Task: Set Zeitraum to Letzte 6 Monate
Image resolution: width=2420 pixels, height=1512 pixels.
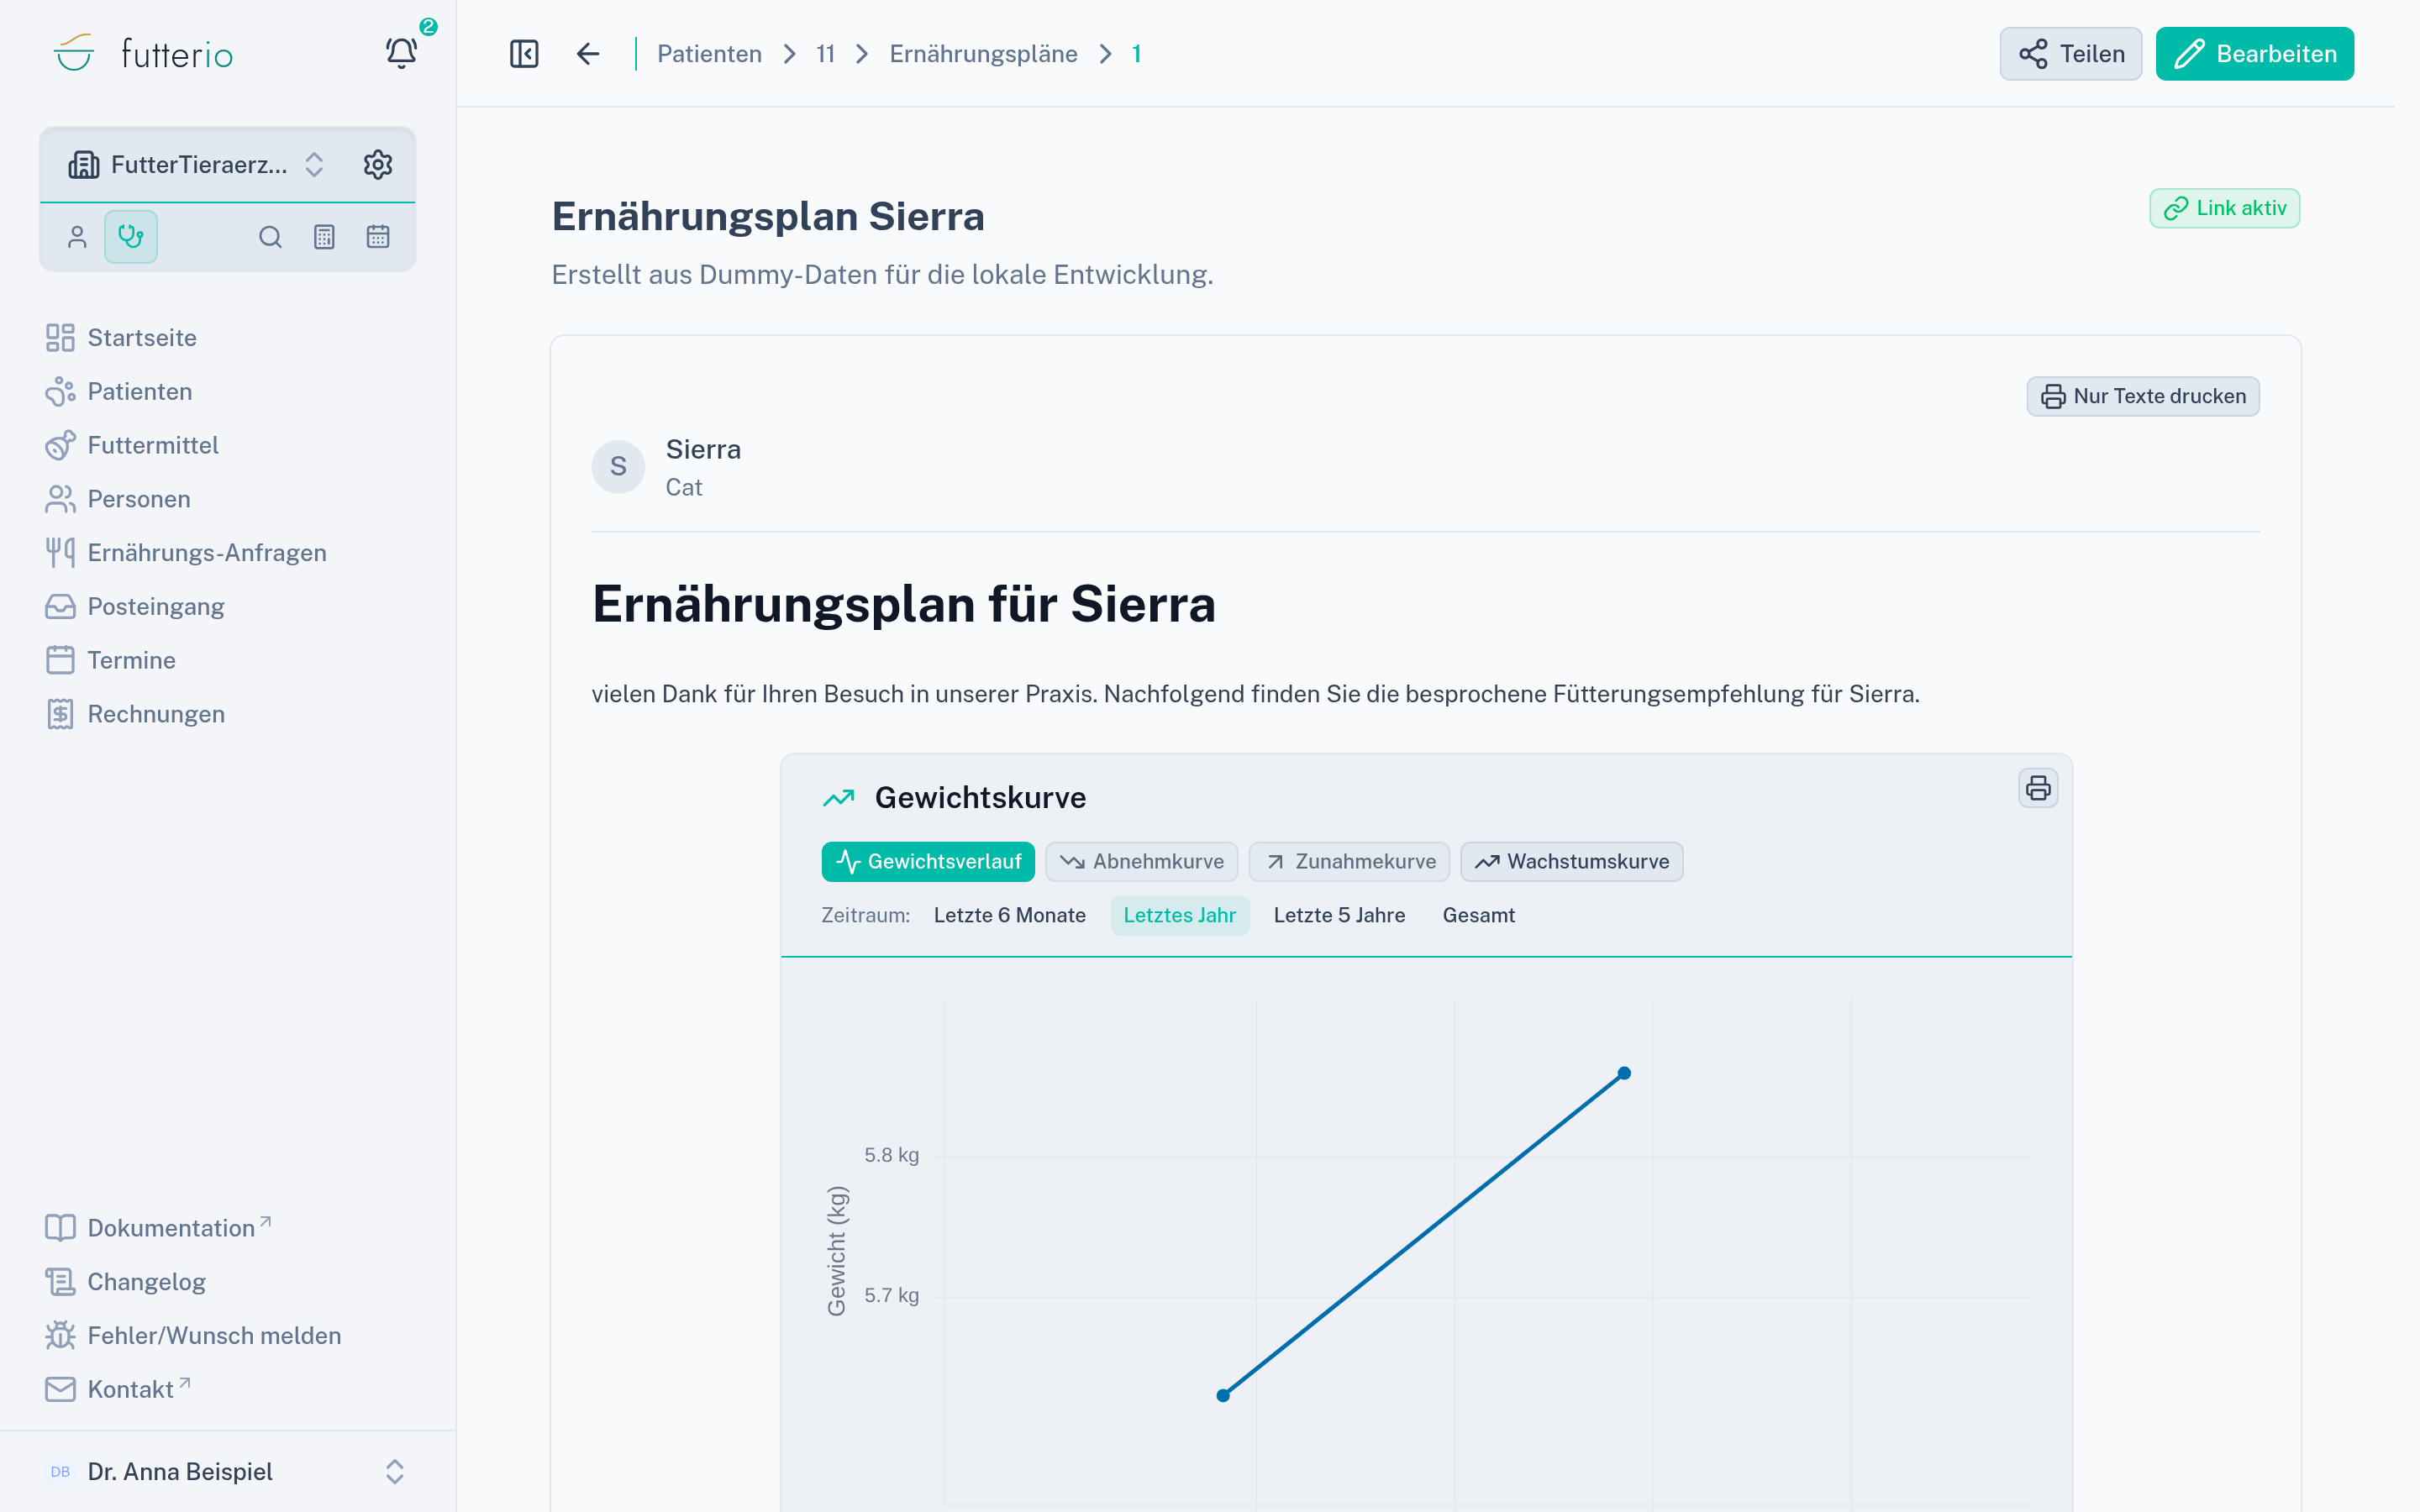Action: [1009, 916]
